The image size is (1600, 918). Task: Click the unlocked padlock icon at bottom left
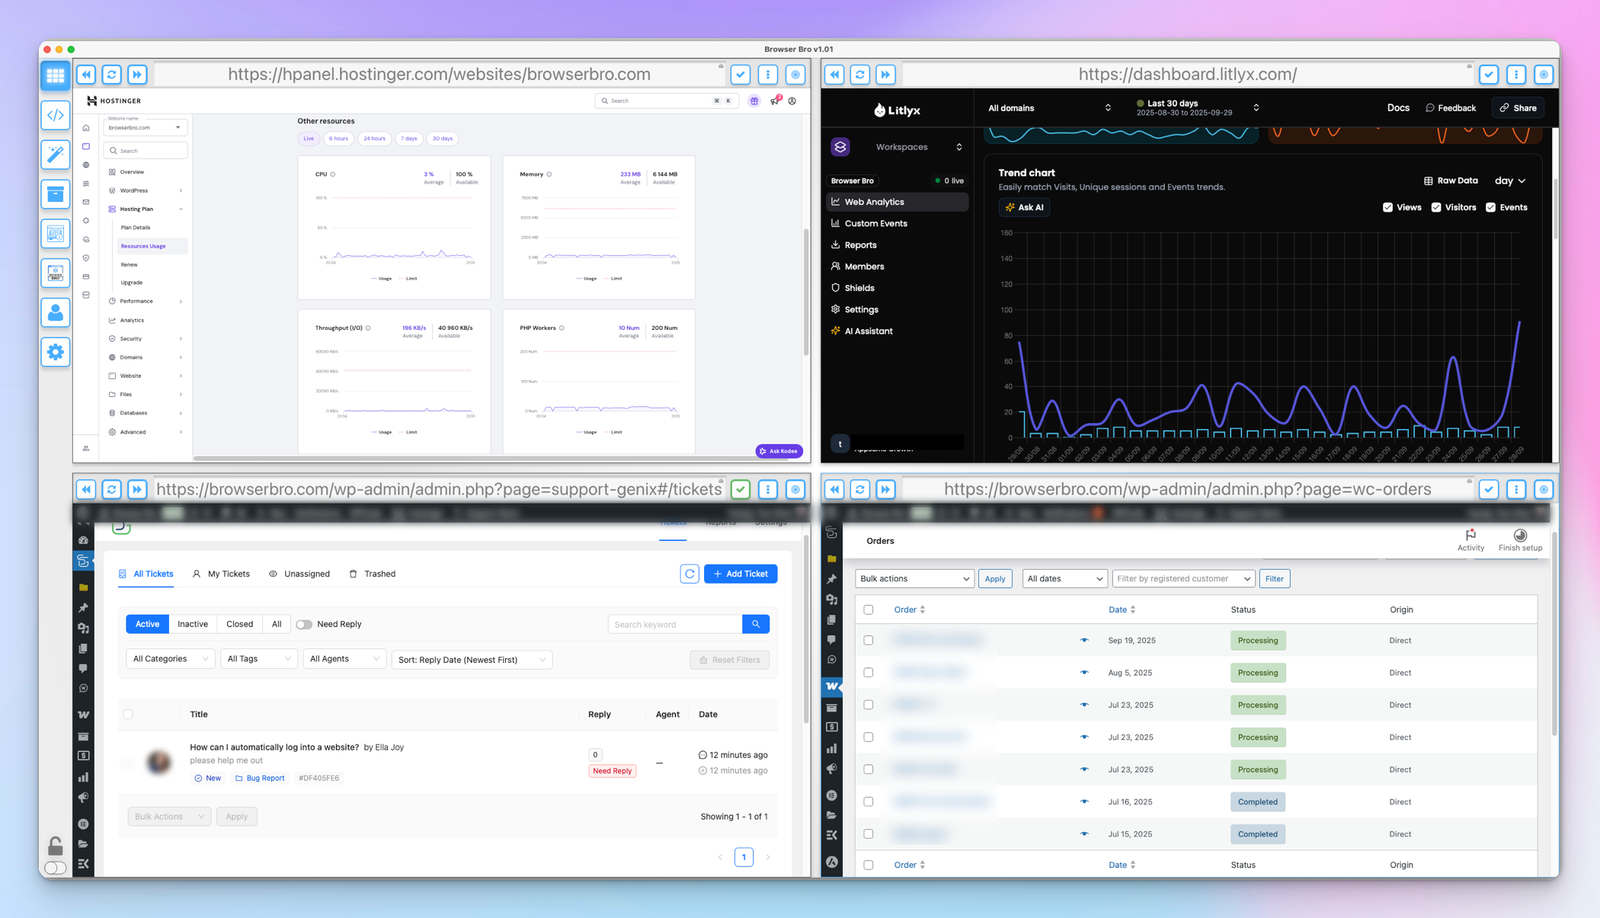pos(56,846)
